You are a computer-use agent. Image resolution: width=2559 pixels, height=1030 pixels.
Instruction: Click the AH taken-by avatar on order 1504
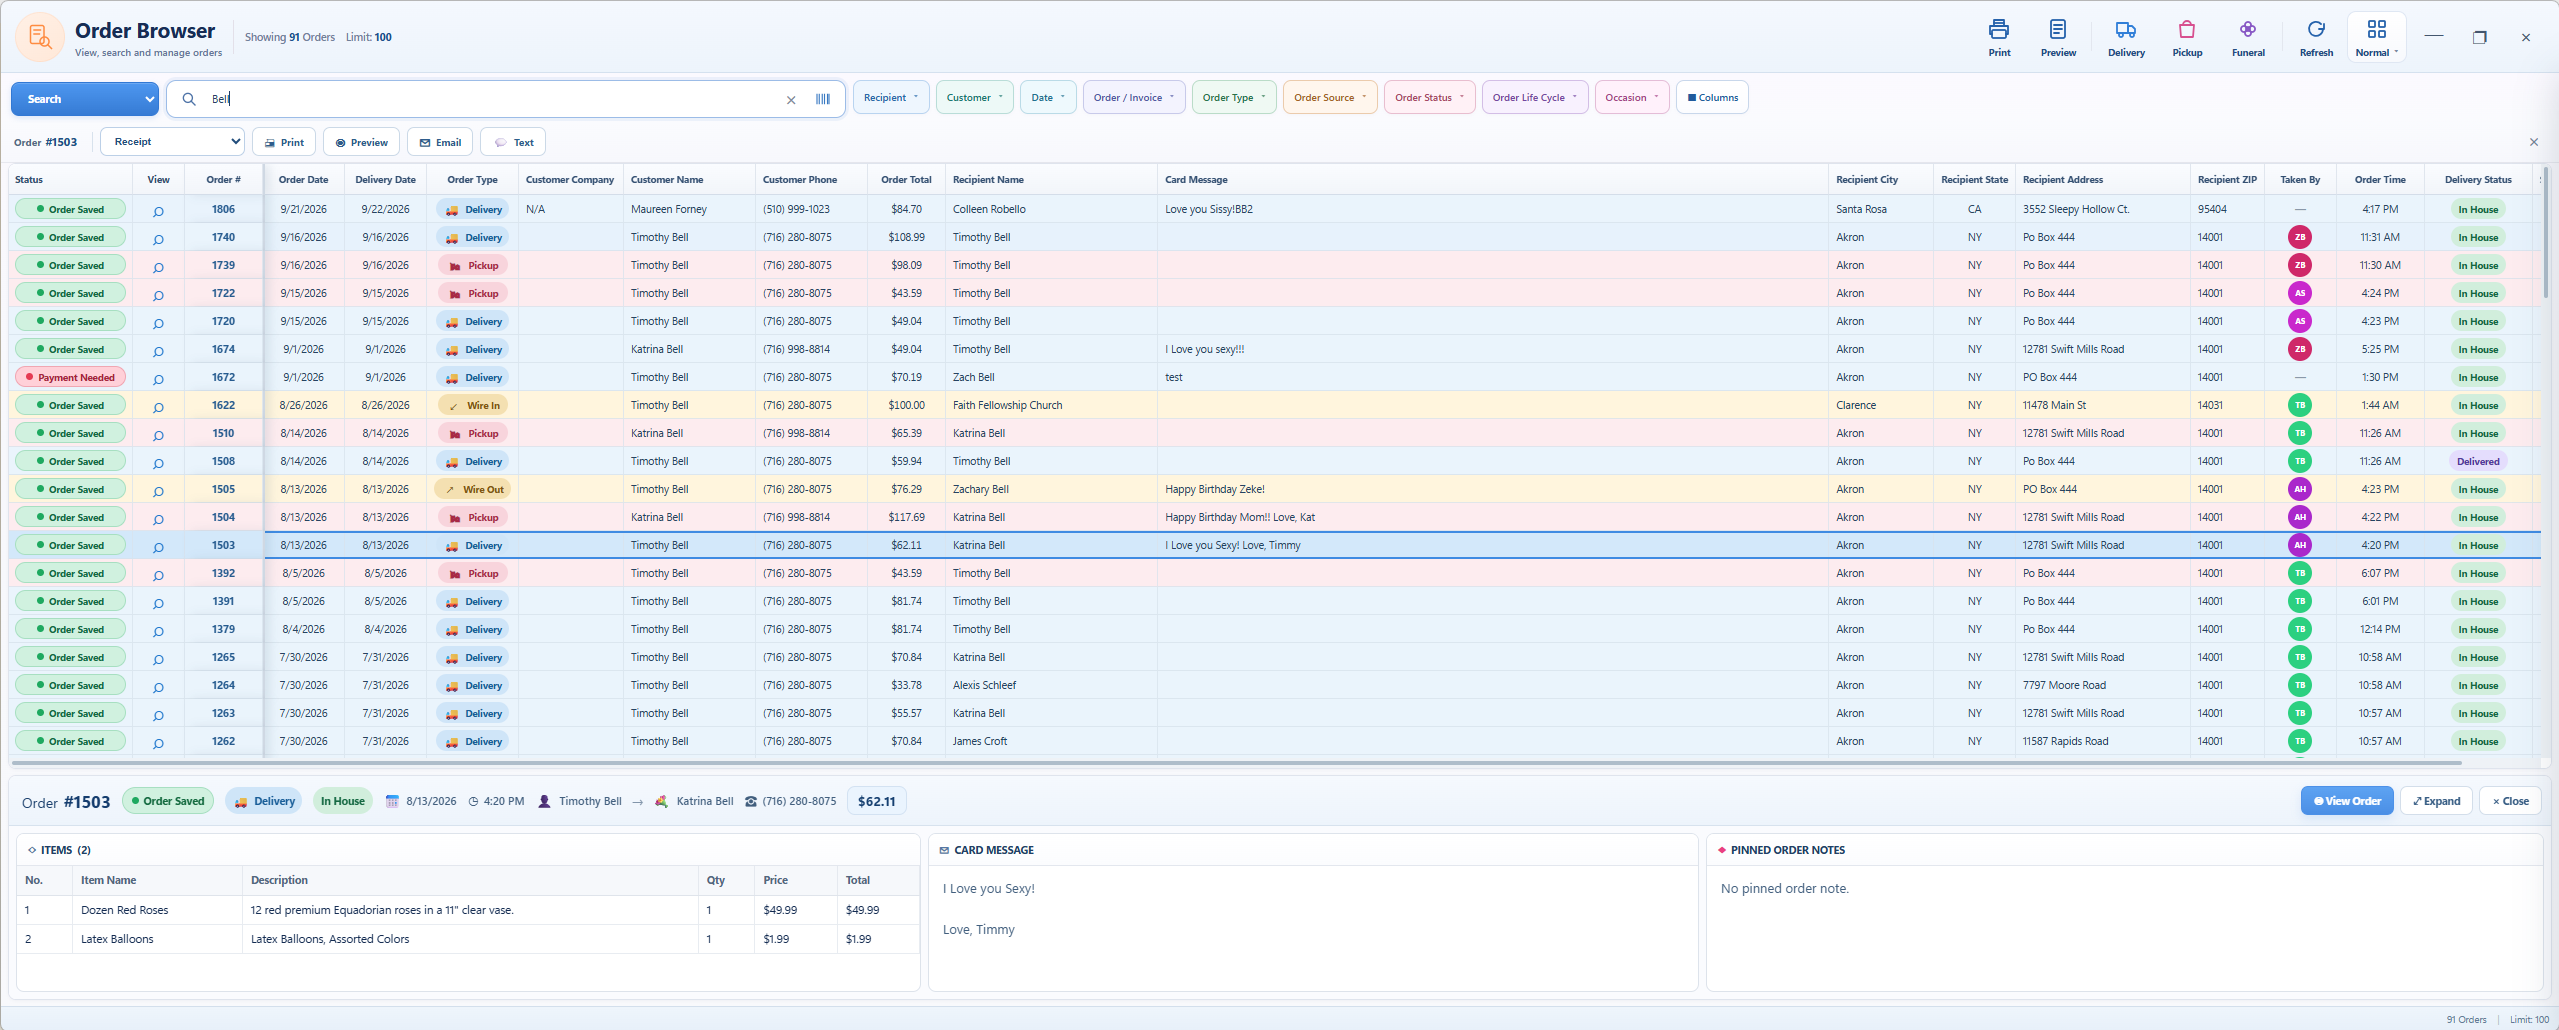2300,517
